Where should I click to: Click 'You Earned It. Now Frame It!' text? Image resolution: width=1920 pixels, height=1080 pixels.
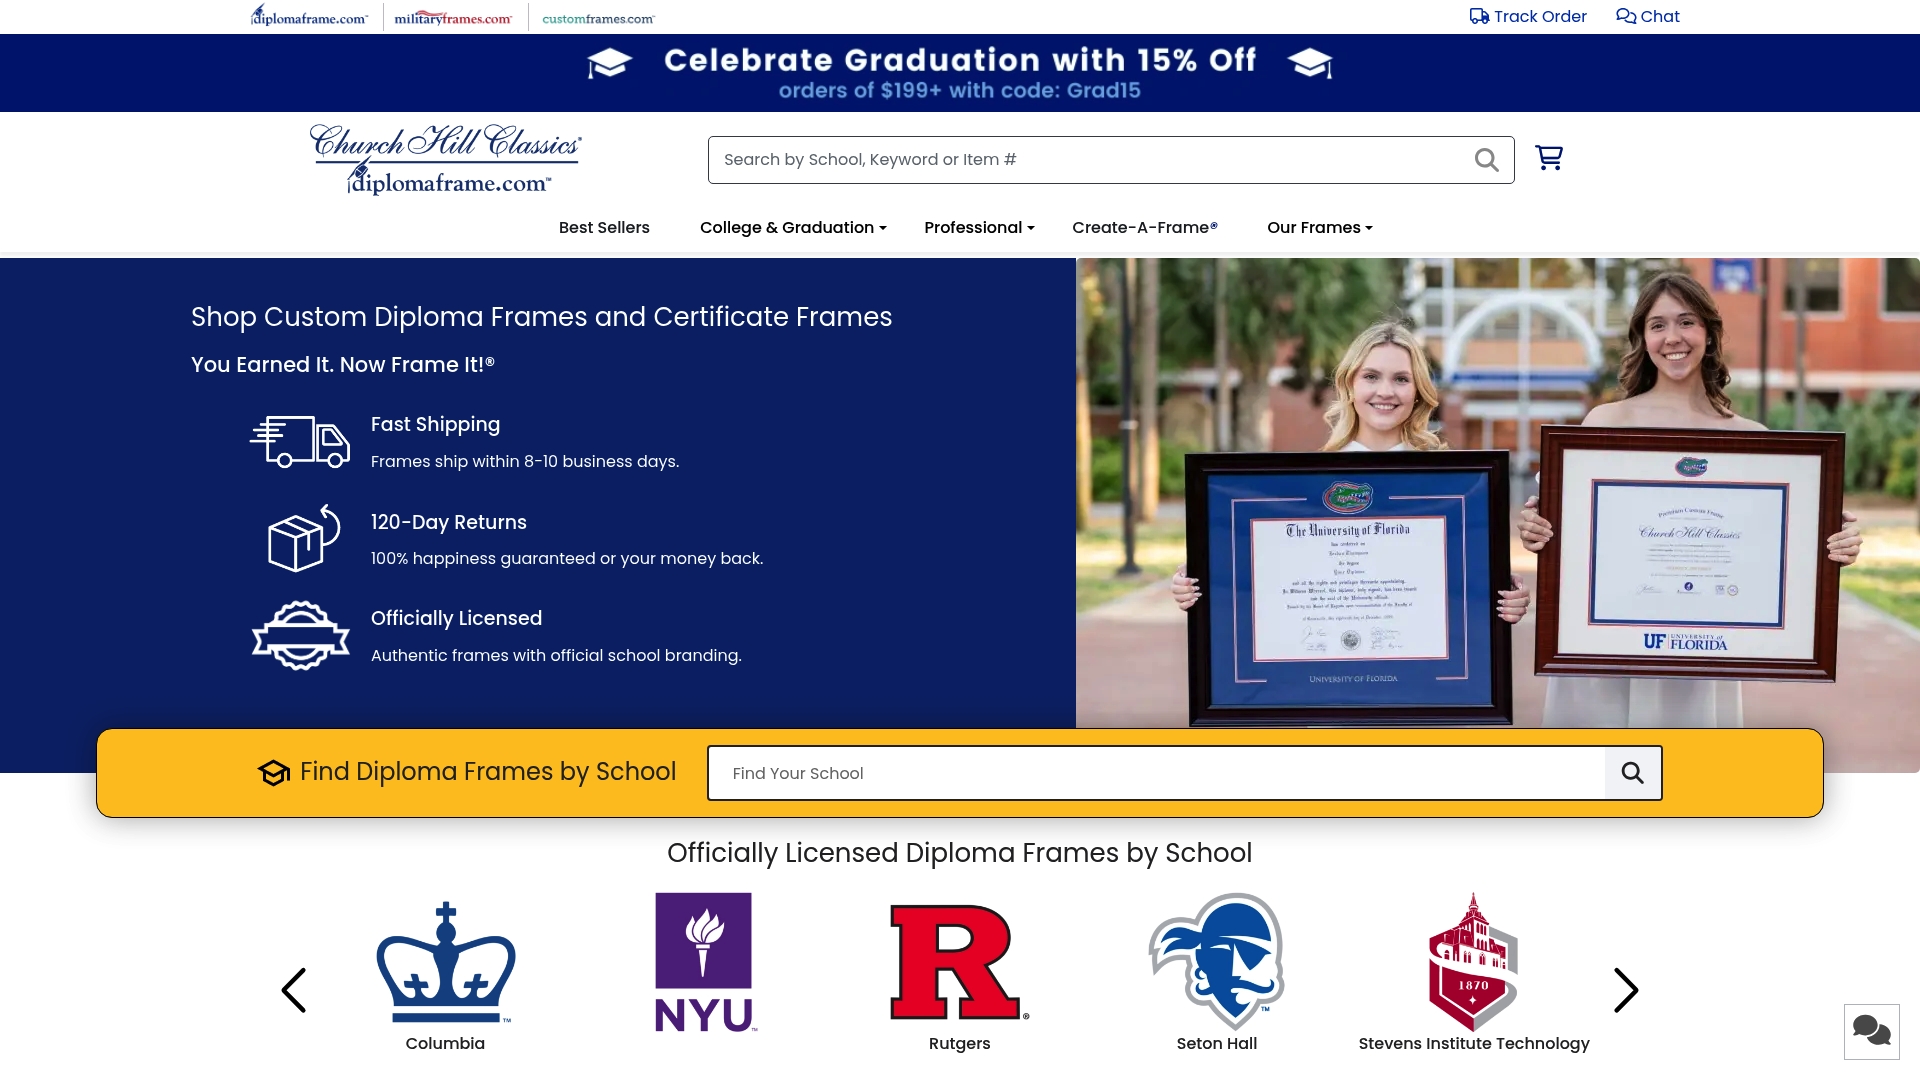pos(343,365)
